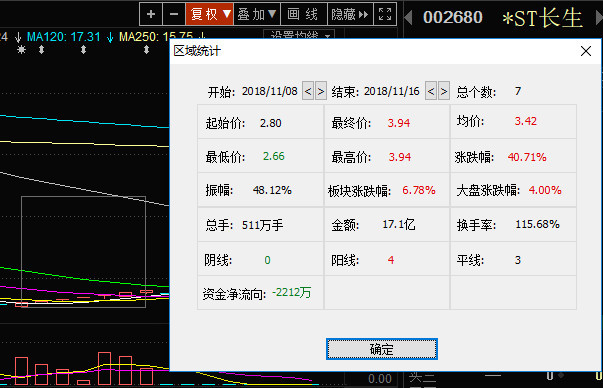Move end date later with right arrow
The image size is (603, 388).
click(x=444, y=91)
